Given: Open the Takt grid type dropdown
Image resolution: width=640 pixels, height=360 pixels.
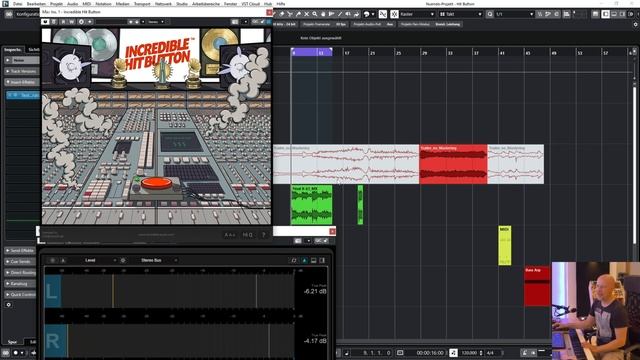Looking at the screenshot, I should tap(460, 14).
